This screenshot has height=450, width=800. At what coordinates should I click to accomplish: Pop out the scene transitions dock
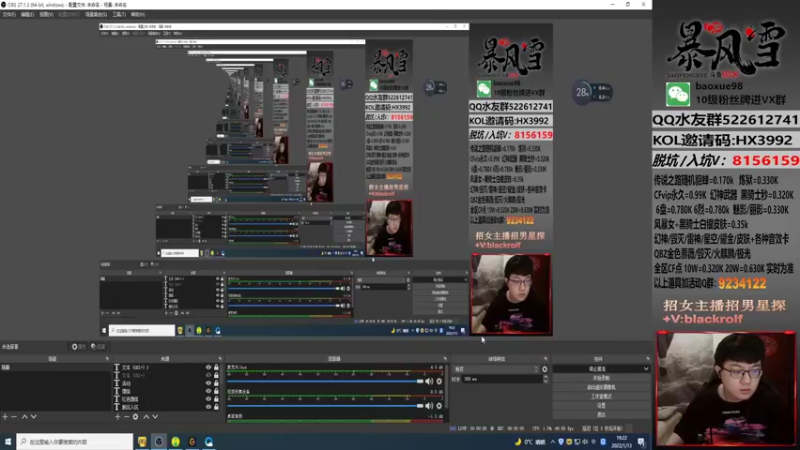click(x=545, y=359)
